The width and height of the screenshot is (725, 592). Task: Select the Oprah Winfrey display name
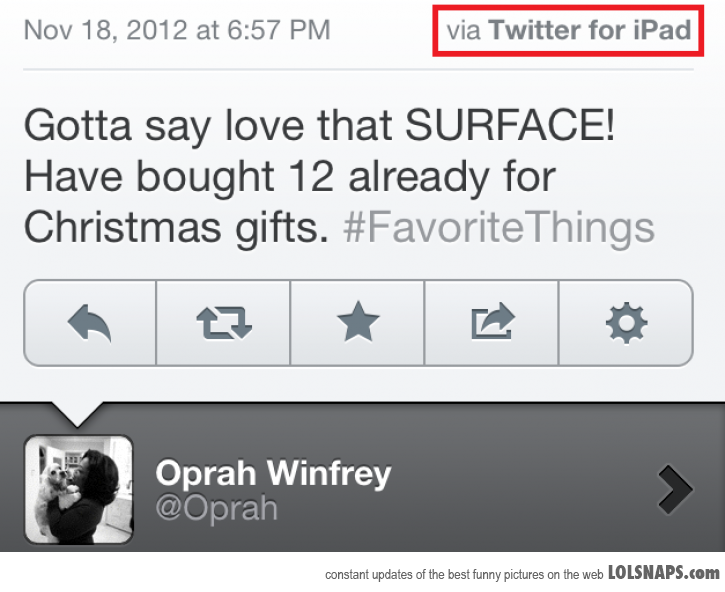pos(273,472)
